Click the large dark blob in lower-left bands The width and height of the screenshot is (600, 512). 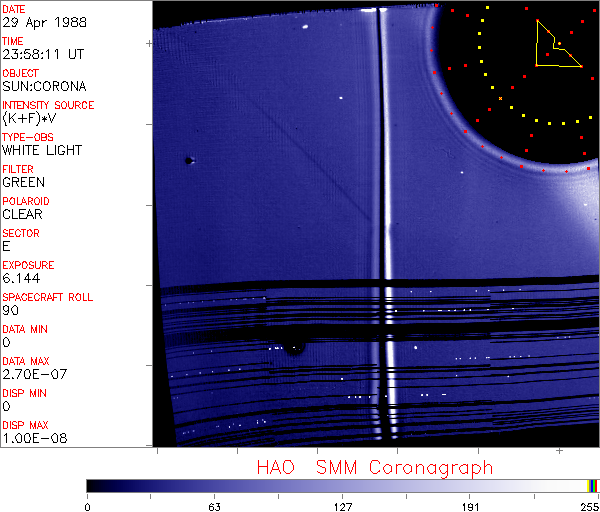(294, 348)
